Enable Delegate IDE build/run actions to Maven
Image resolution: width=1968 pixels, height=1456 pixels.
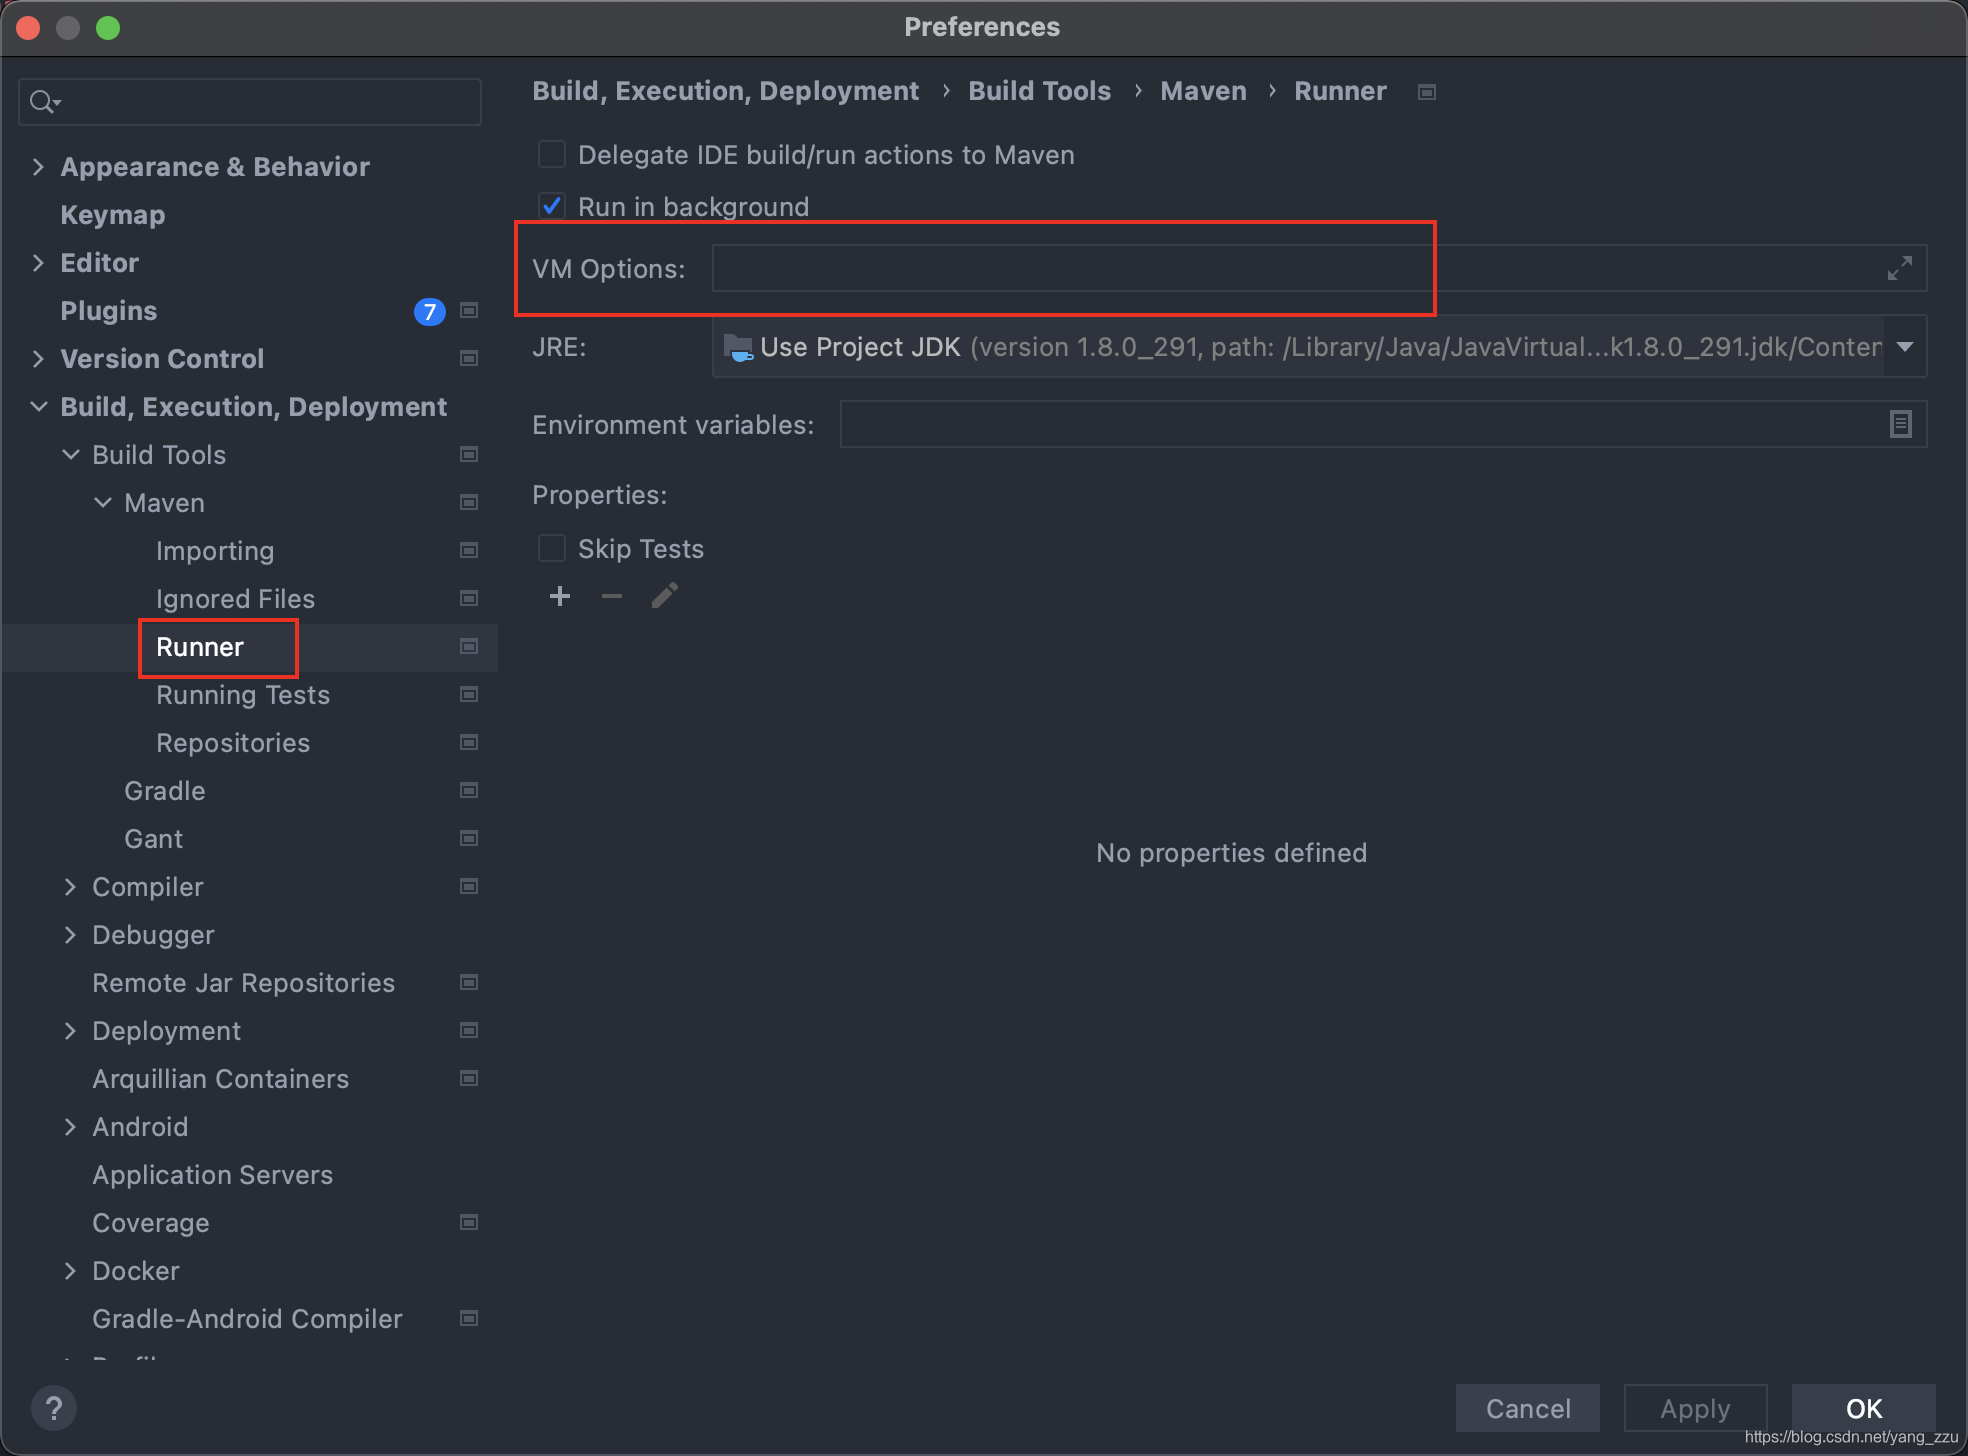tap(552, 155)
